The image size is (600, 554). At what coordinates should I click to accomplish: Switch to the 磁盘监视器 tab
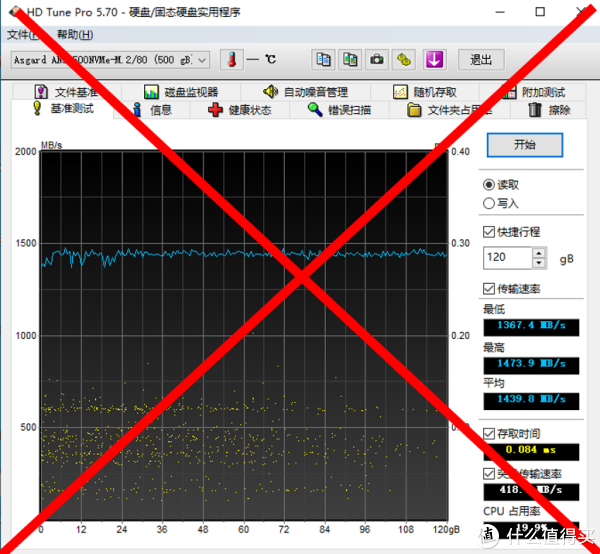coord(181,92)
